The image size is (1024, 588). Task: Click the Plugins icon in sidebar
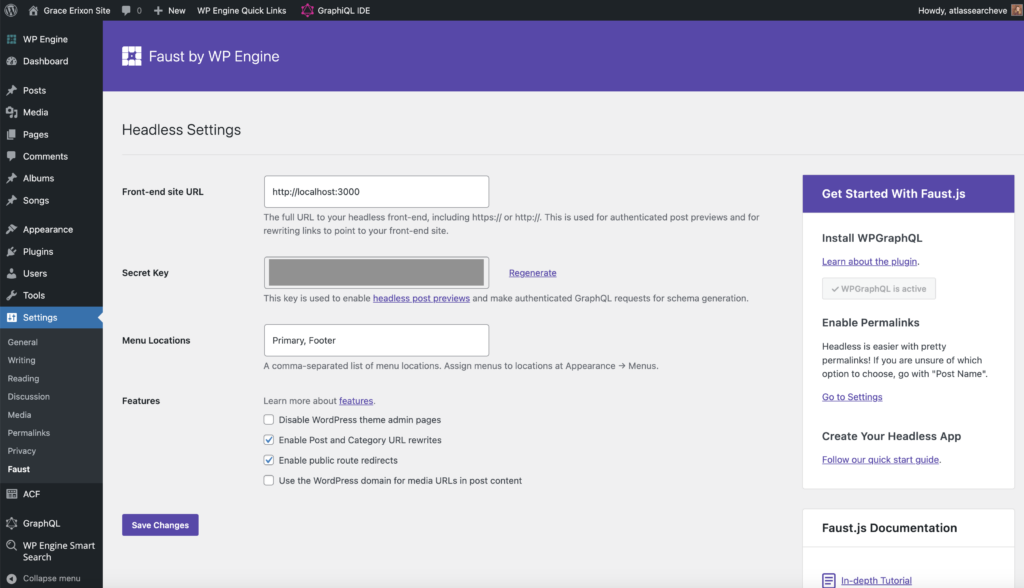click(12, 252)
